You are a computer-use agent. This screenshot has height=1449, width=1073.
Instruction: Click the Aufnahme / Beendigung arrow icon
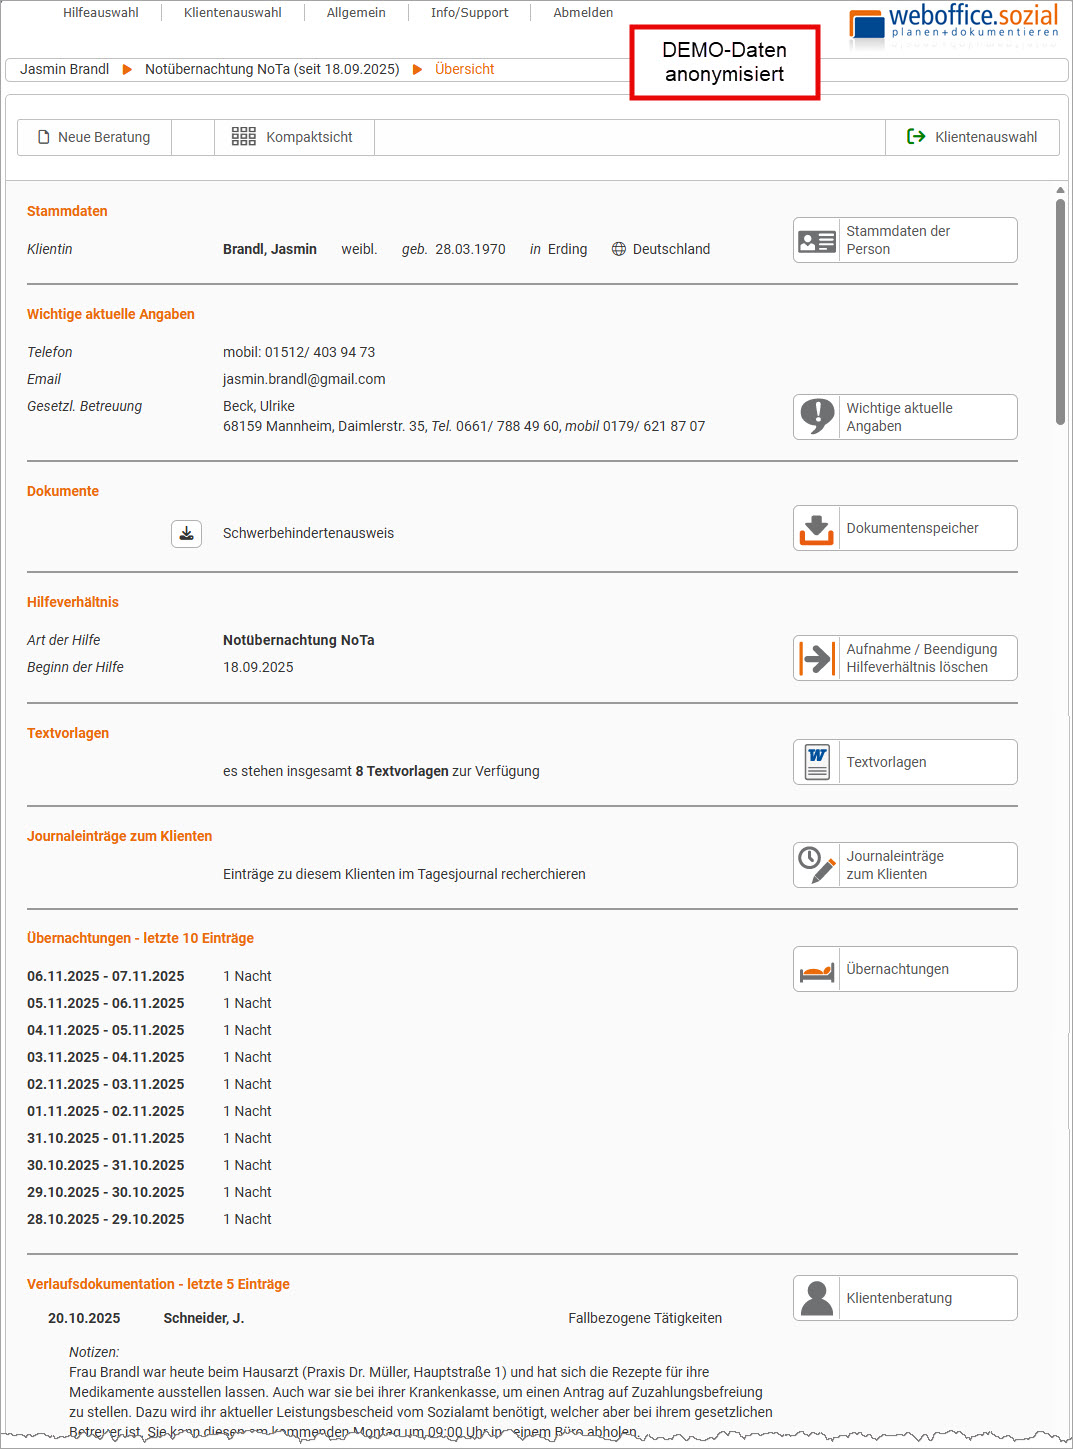(817, 659)
